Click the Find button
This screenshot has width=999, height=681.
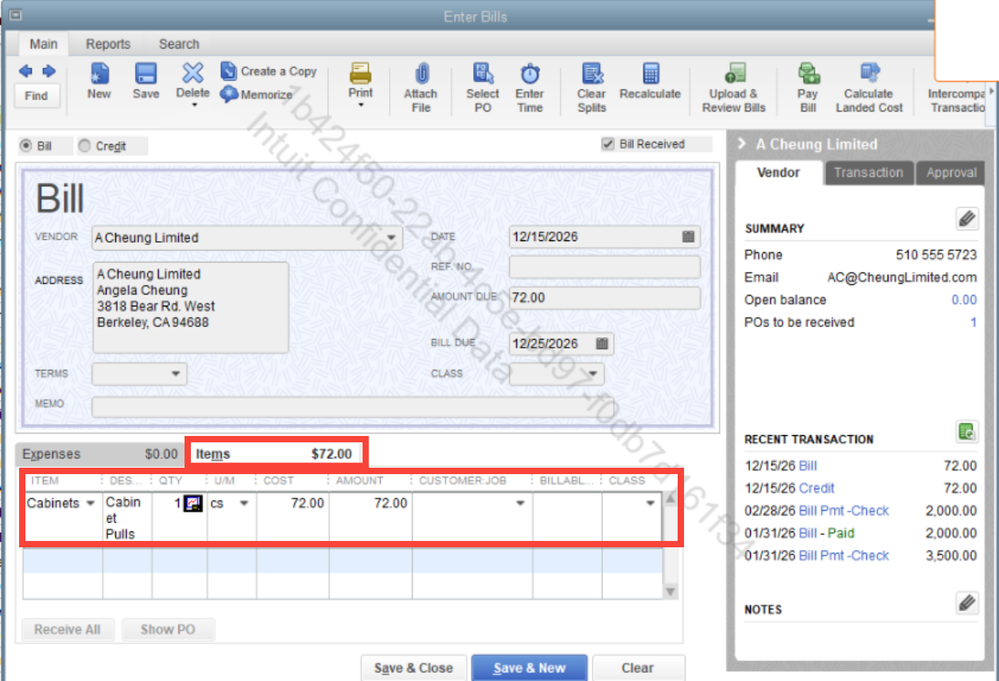[36, 96]
